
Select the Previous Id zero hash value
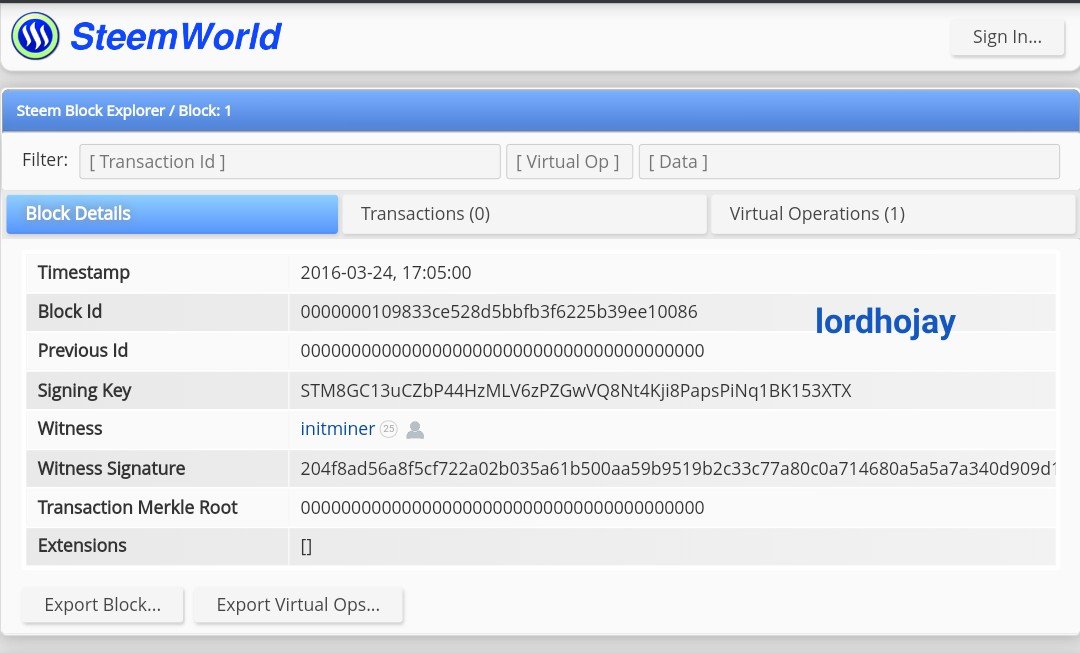(502, 351)
